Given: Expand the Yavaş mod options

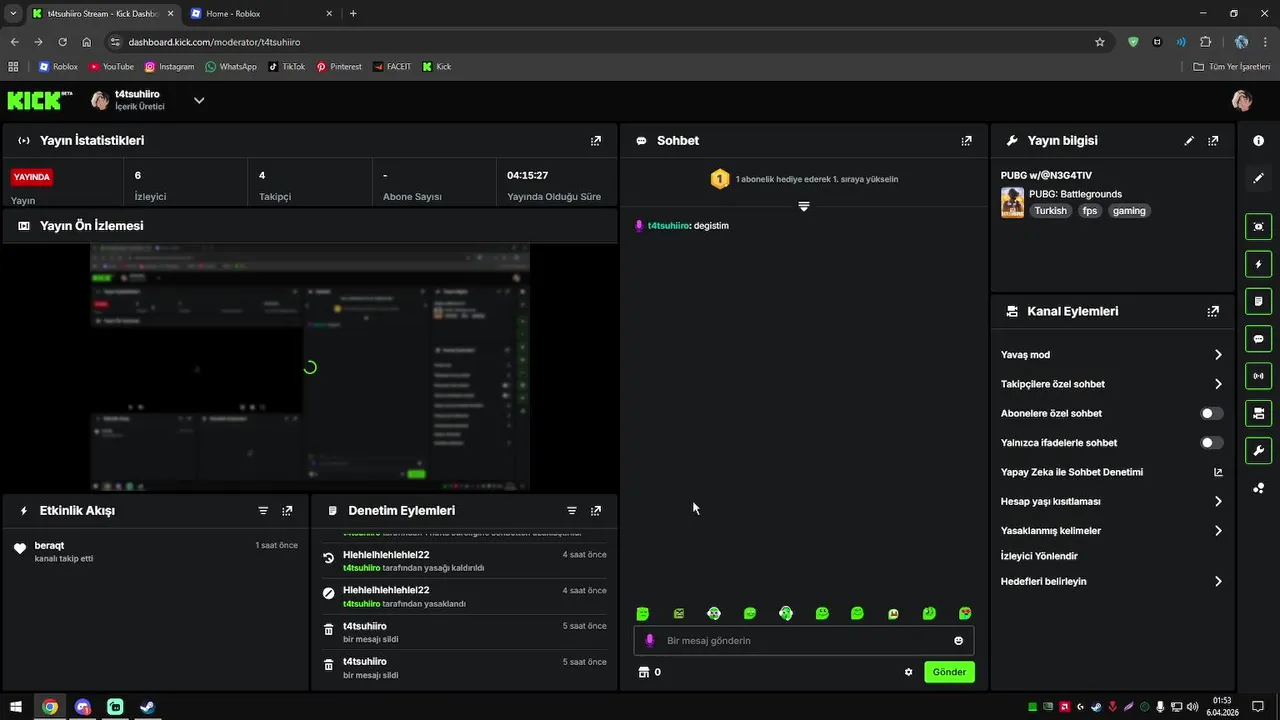Looking at the screenshot, I should tap(1218, 355).
